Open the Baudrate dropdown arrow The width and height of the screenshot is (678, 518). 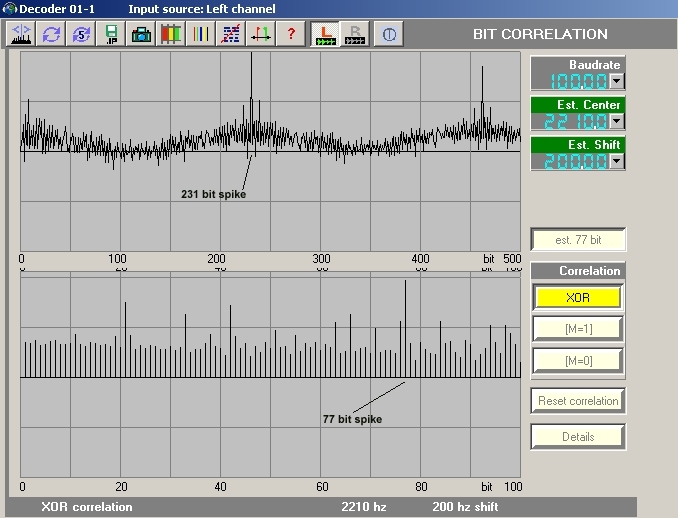coord(616,81)
